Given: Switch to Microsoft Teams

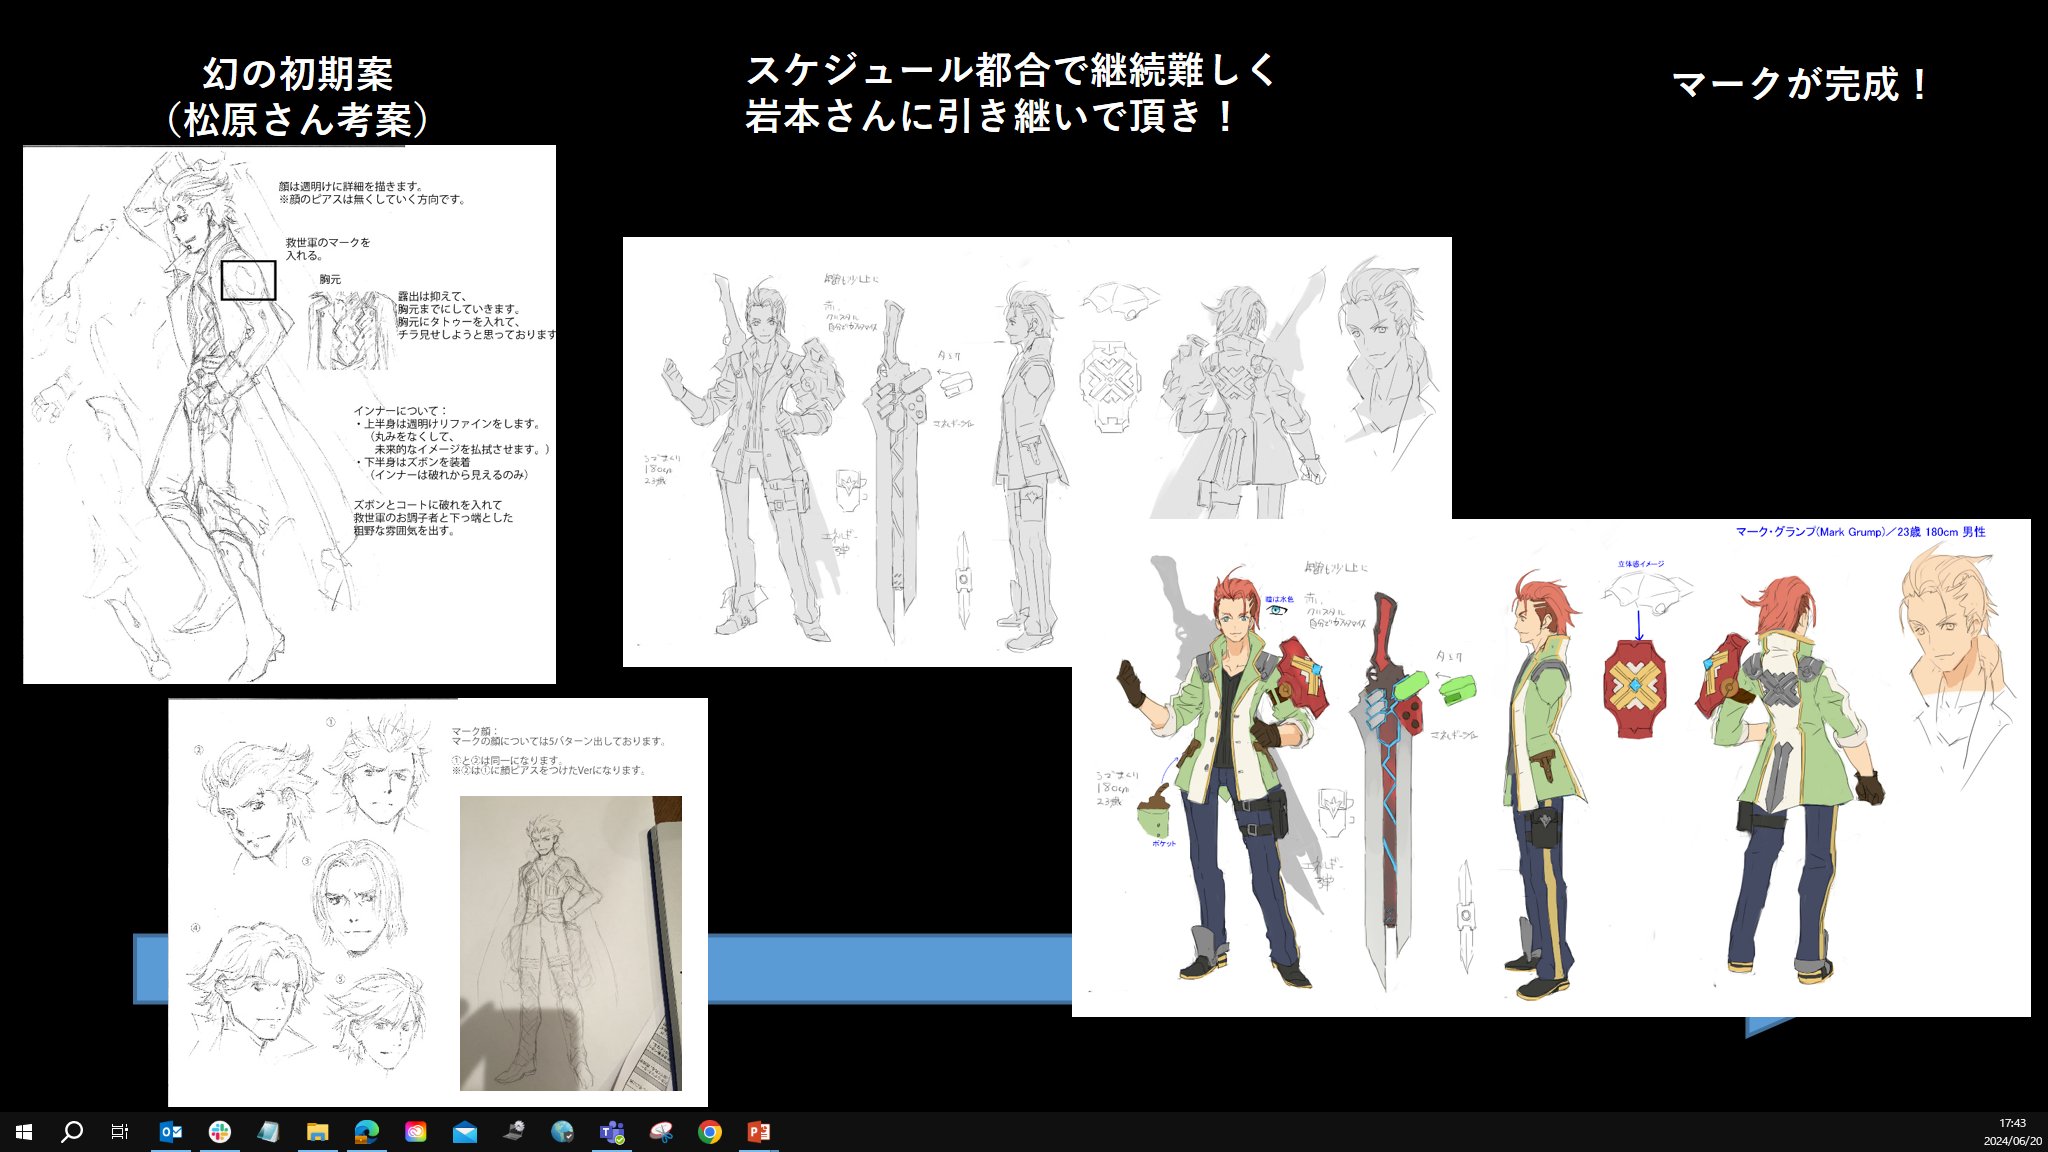Looking at the screenshot, I should (611, 1132).
